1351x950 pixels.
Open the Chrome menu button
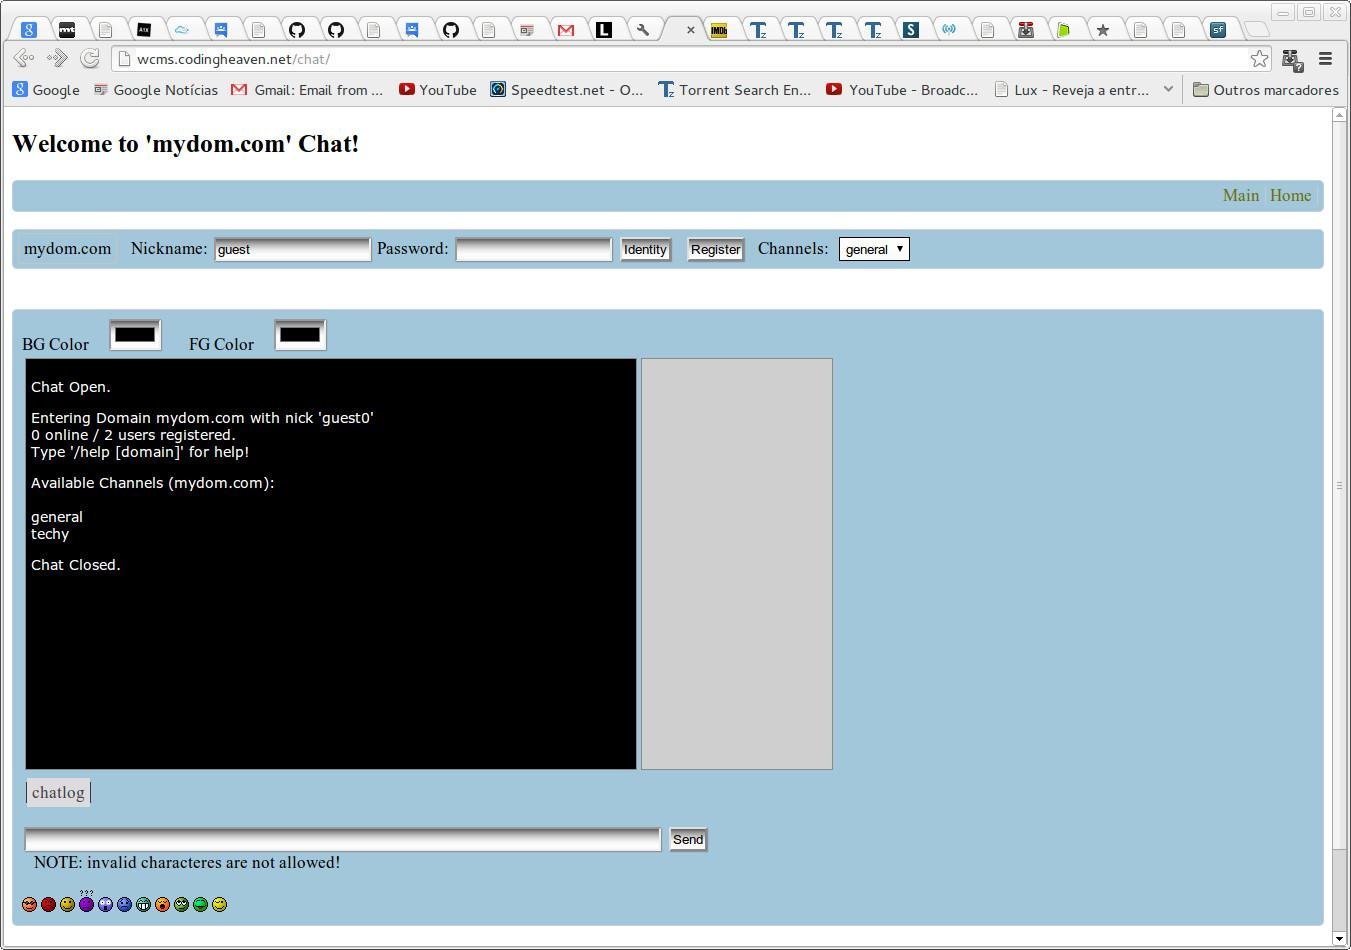pos(1326,59)
